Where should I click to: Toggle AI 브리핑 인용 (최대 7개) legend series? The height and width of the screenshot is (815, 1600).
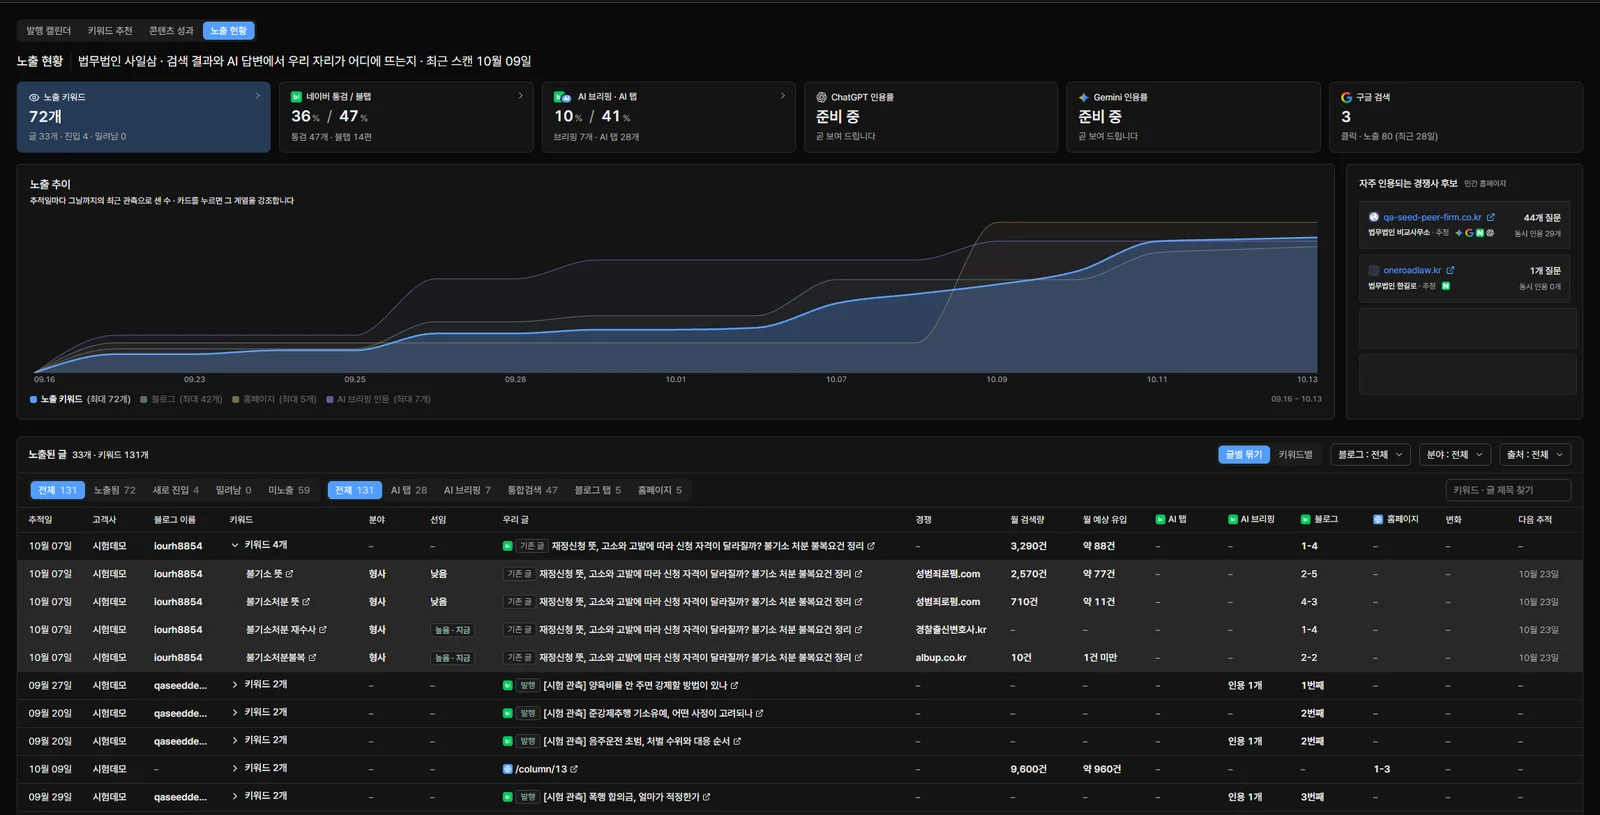click(x=378, y=399)
